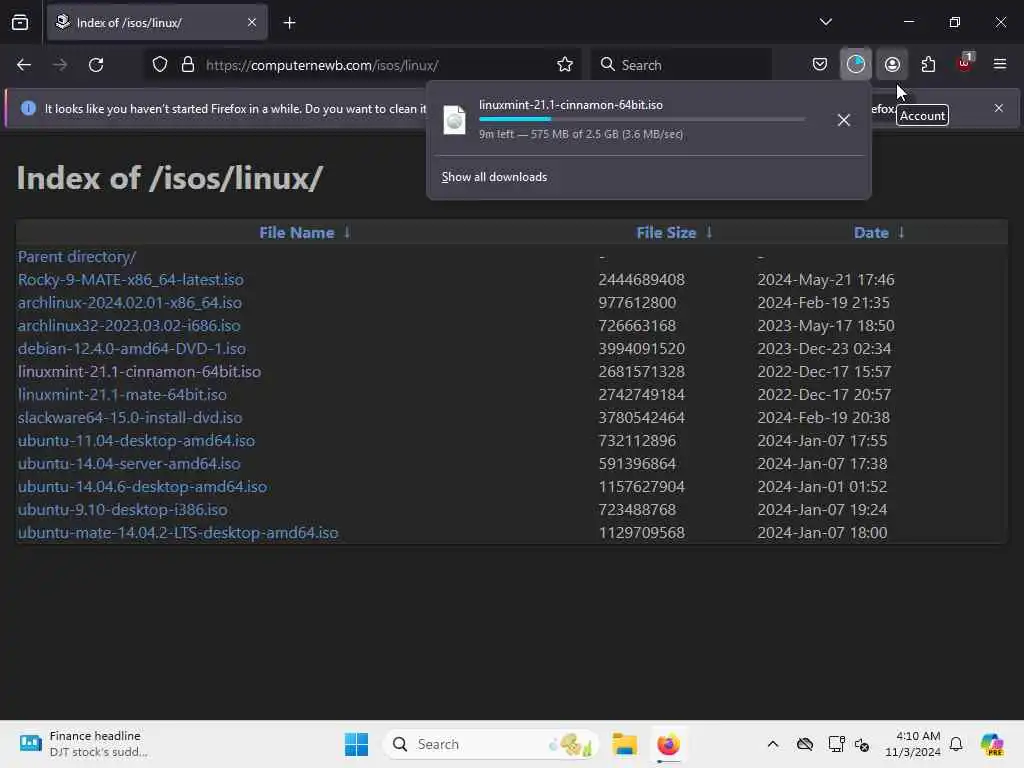Show site security padlock details
1024x768 pixels.
(188, 65)
